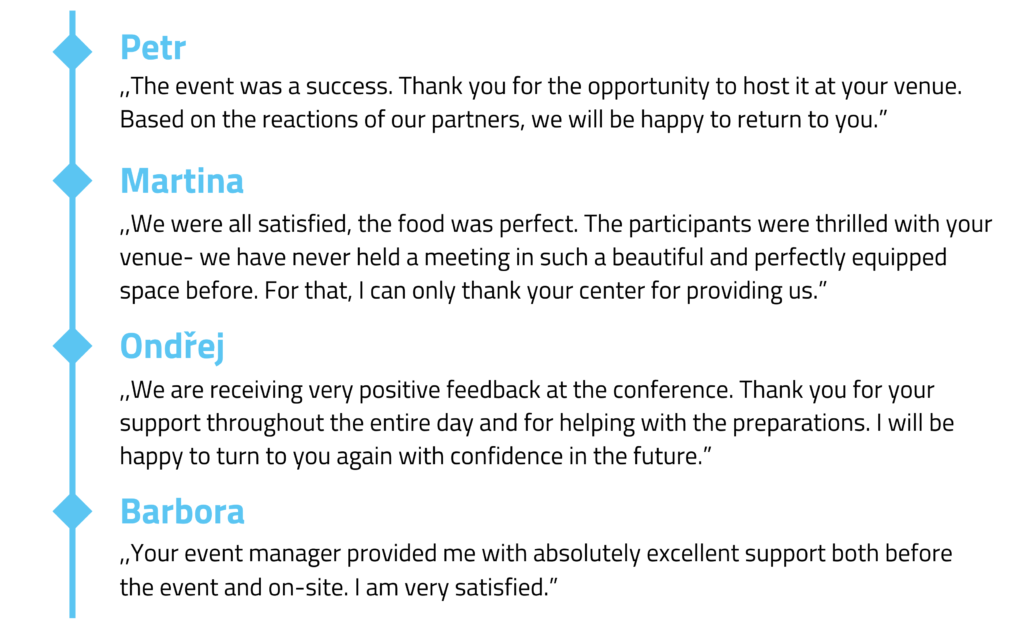Click timeline line between Martina and Ondřej markers
The width and height of the screenshot is (1024, 626).
point(72,263)
